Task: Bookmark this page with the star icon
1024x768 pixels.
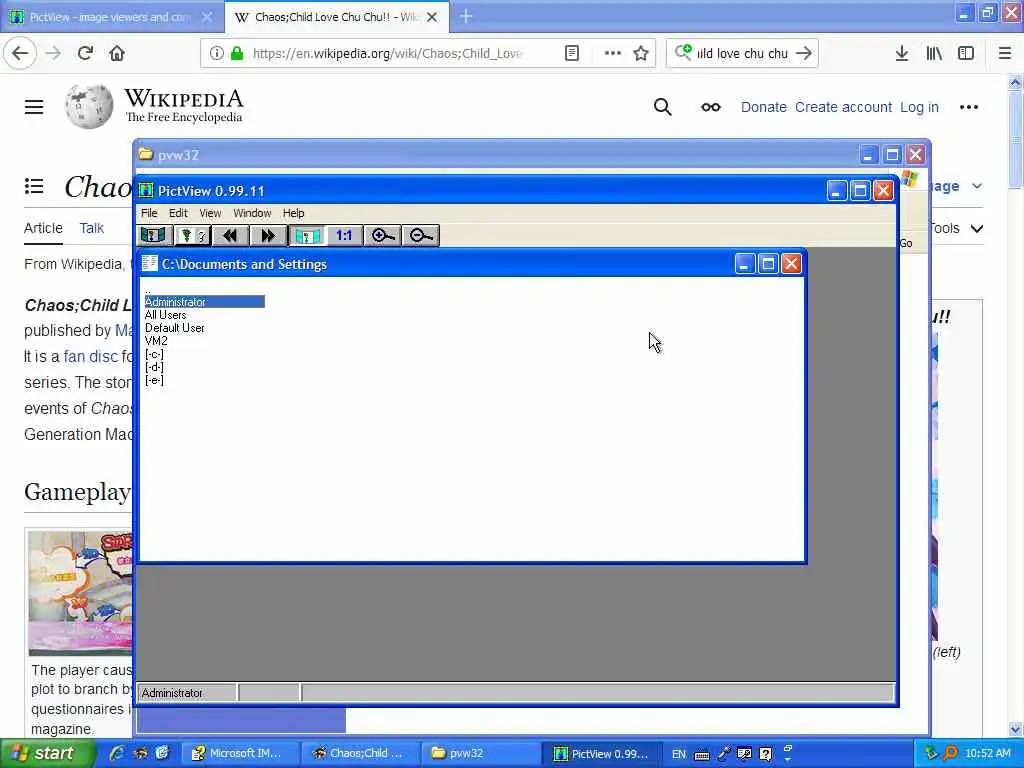Action: tap(641, 54)
